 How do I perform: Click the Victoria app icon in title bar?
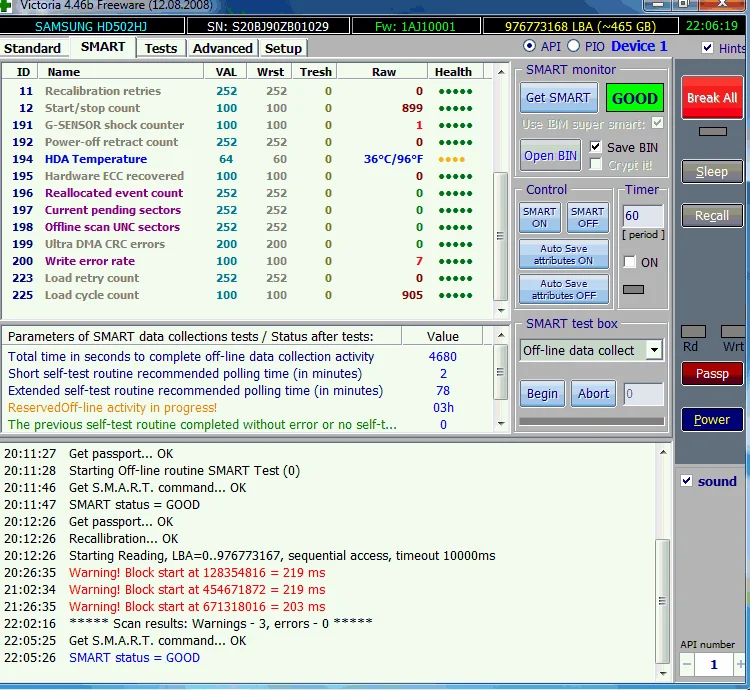(5, 4)
